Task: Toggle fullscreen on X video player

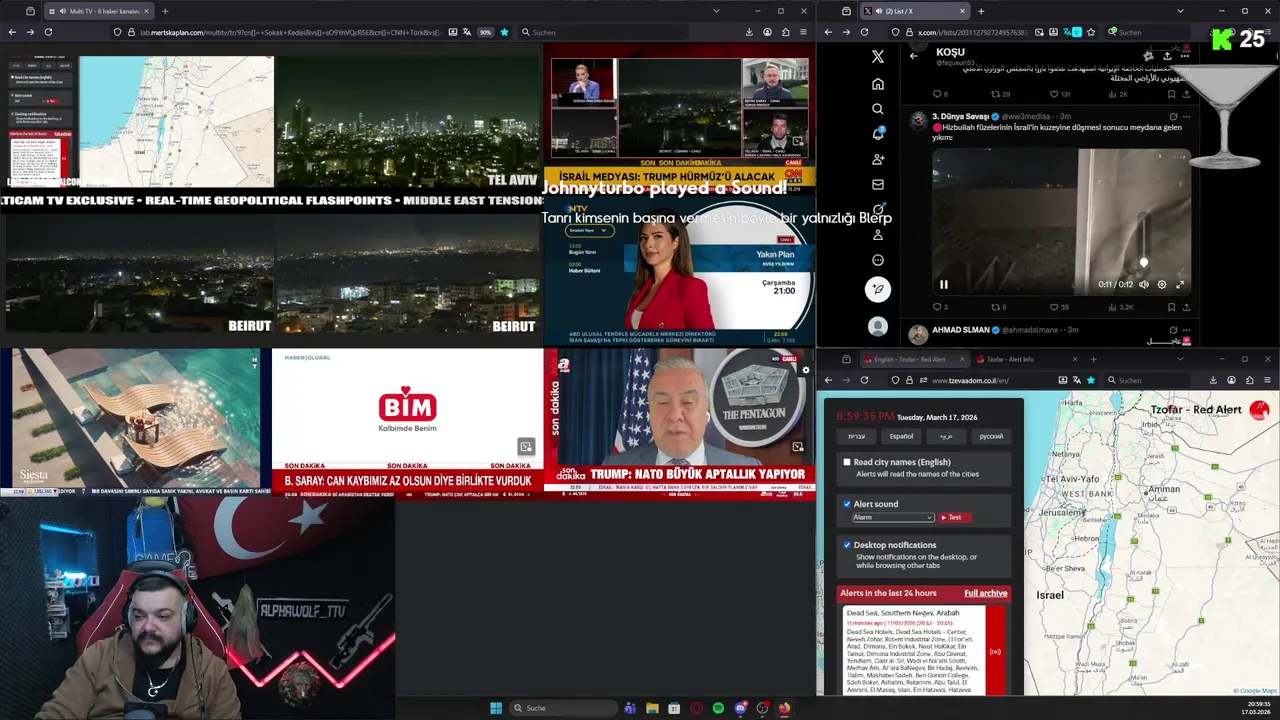Action: point(1179,284)
